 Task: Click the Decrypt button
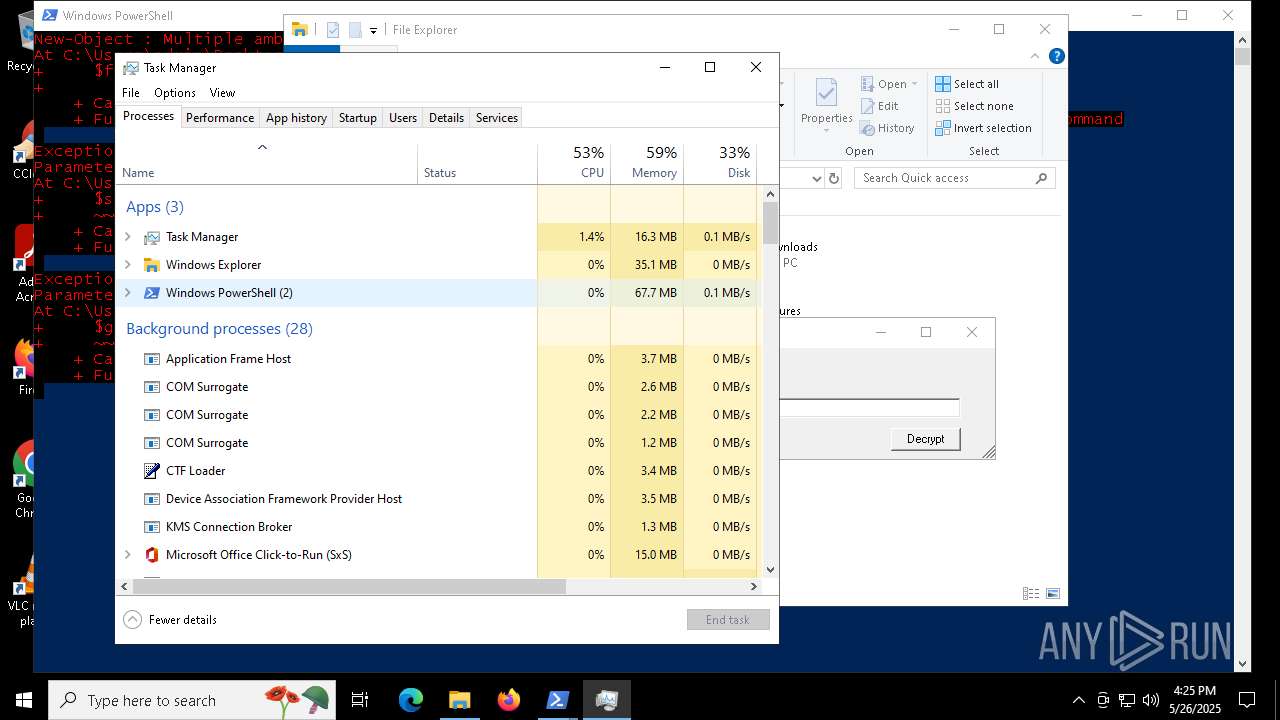925,439
